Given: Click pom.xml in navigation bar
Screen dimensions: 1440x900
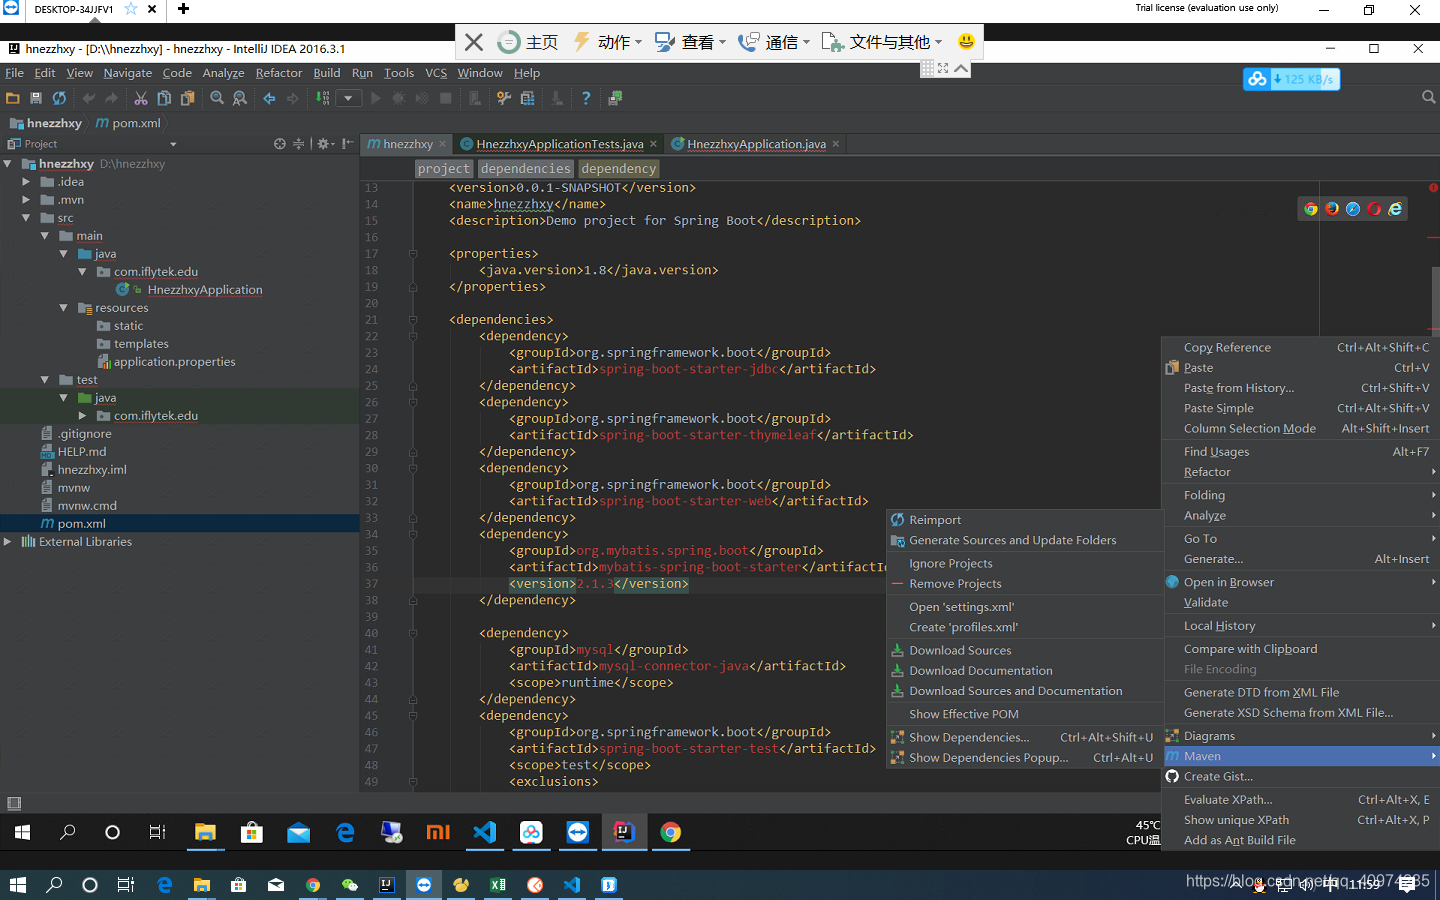Looking at the screenshot, I should click(128, 123).
